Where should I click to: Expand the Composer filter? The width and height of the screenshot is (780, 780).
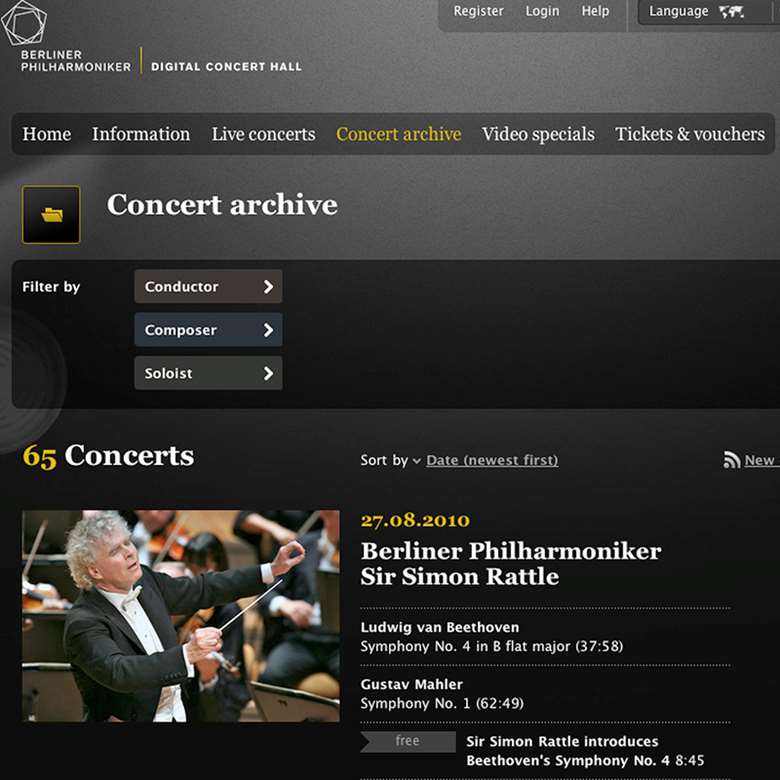point(208,330)
